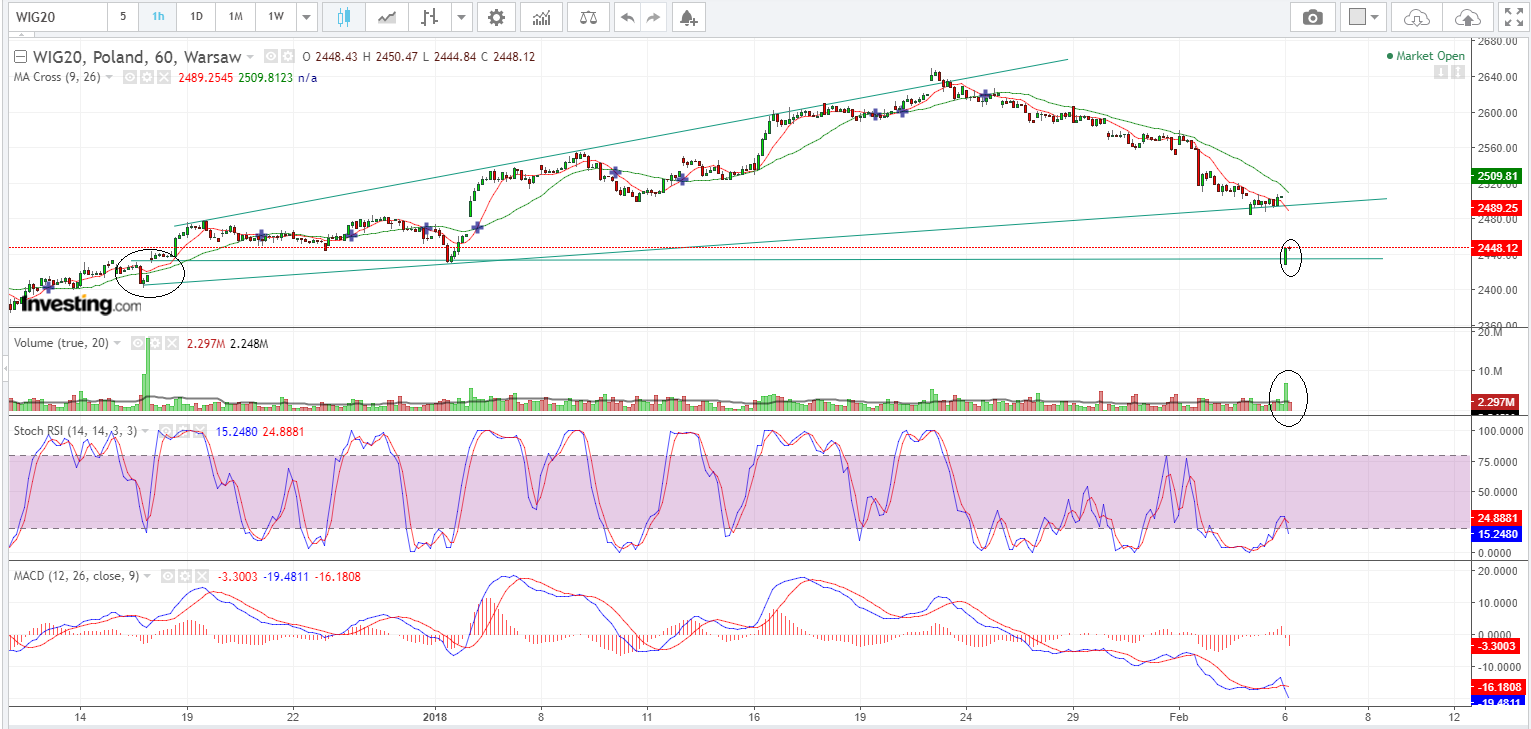Viewport: 1531px width, 729px height.
Task: Hide the MA Cross indicator
Action: (x=130, y=77)
